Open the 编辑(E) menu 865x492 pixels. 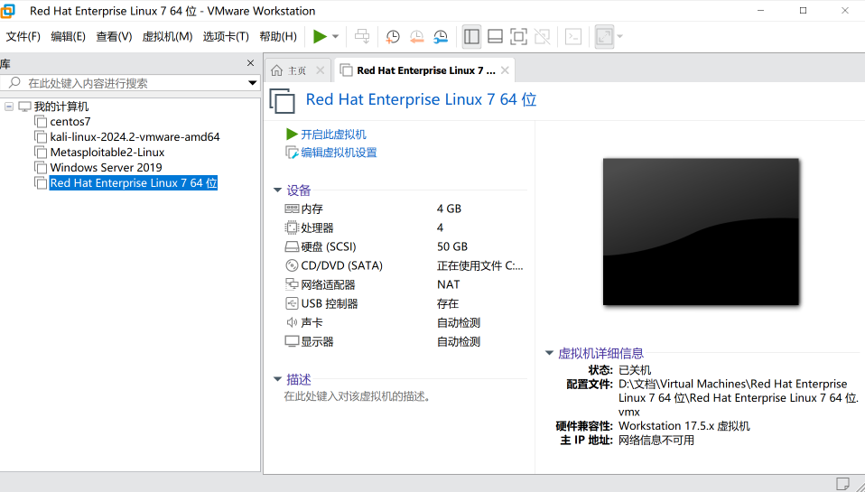(68, 36)
